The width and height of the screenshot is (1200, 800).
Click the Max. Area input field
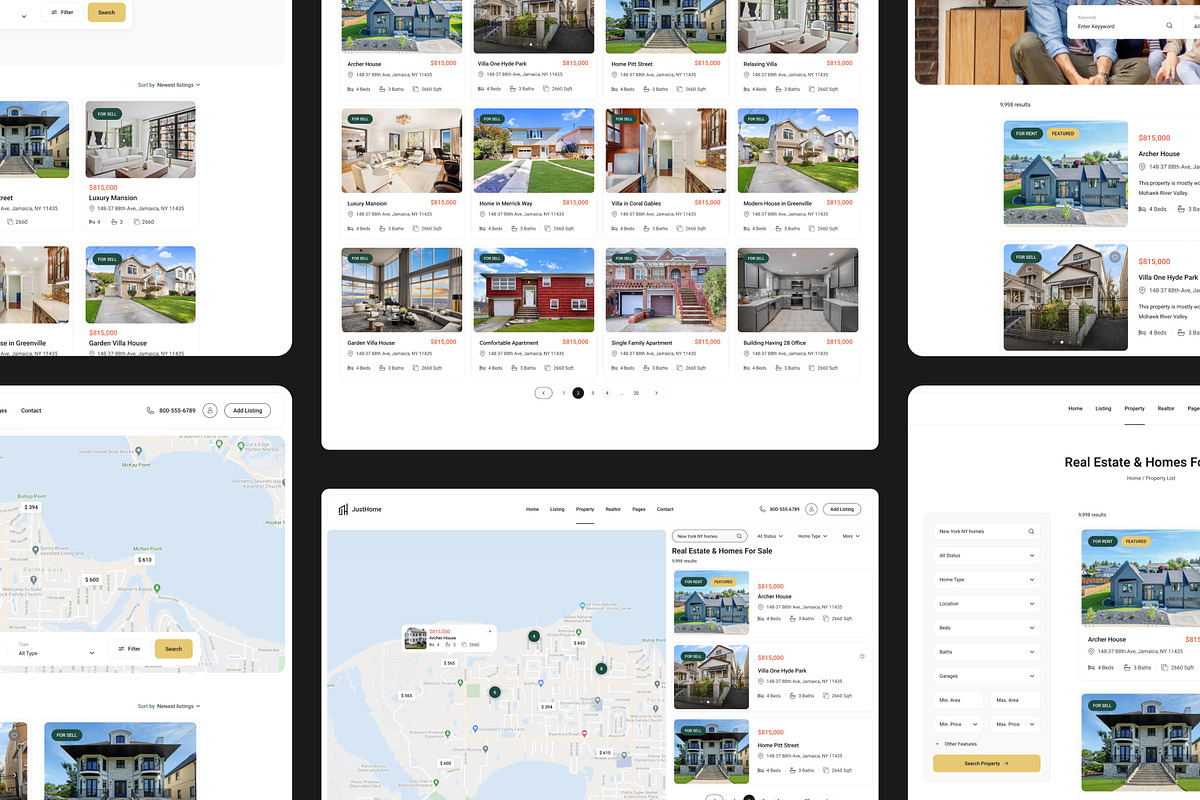point(1015,700)
